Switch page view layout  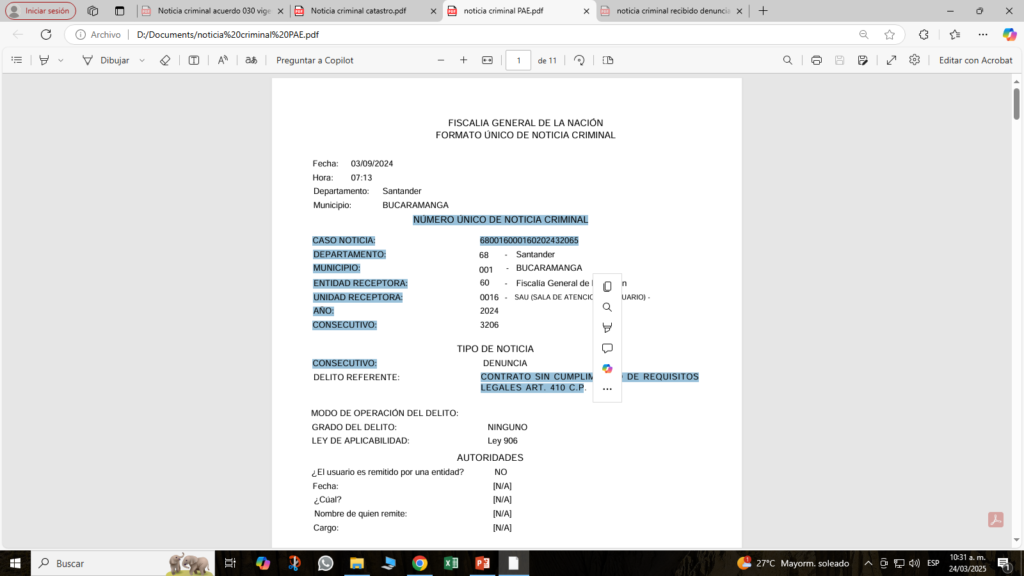608,60
